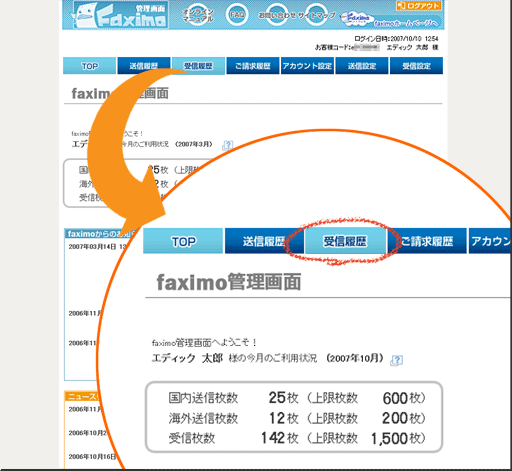Click help icon beside 2007年10月 in magnified view
The height and width of the screenshot is (471, 512).
[x=396, y=360]
